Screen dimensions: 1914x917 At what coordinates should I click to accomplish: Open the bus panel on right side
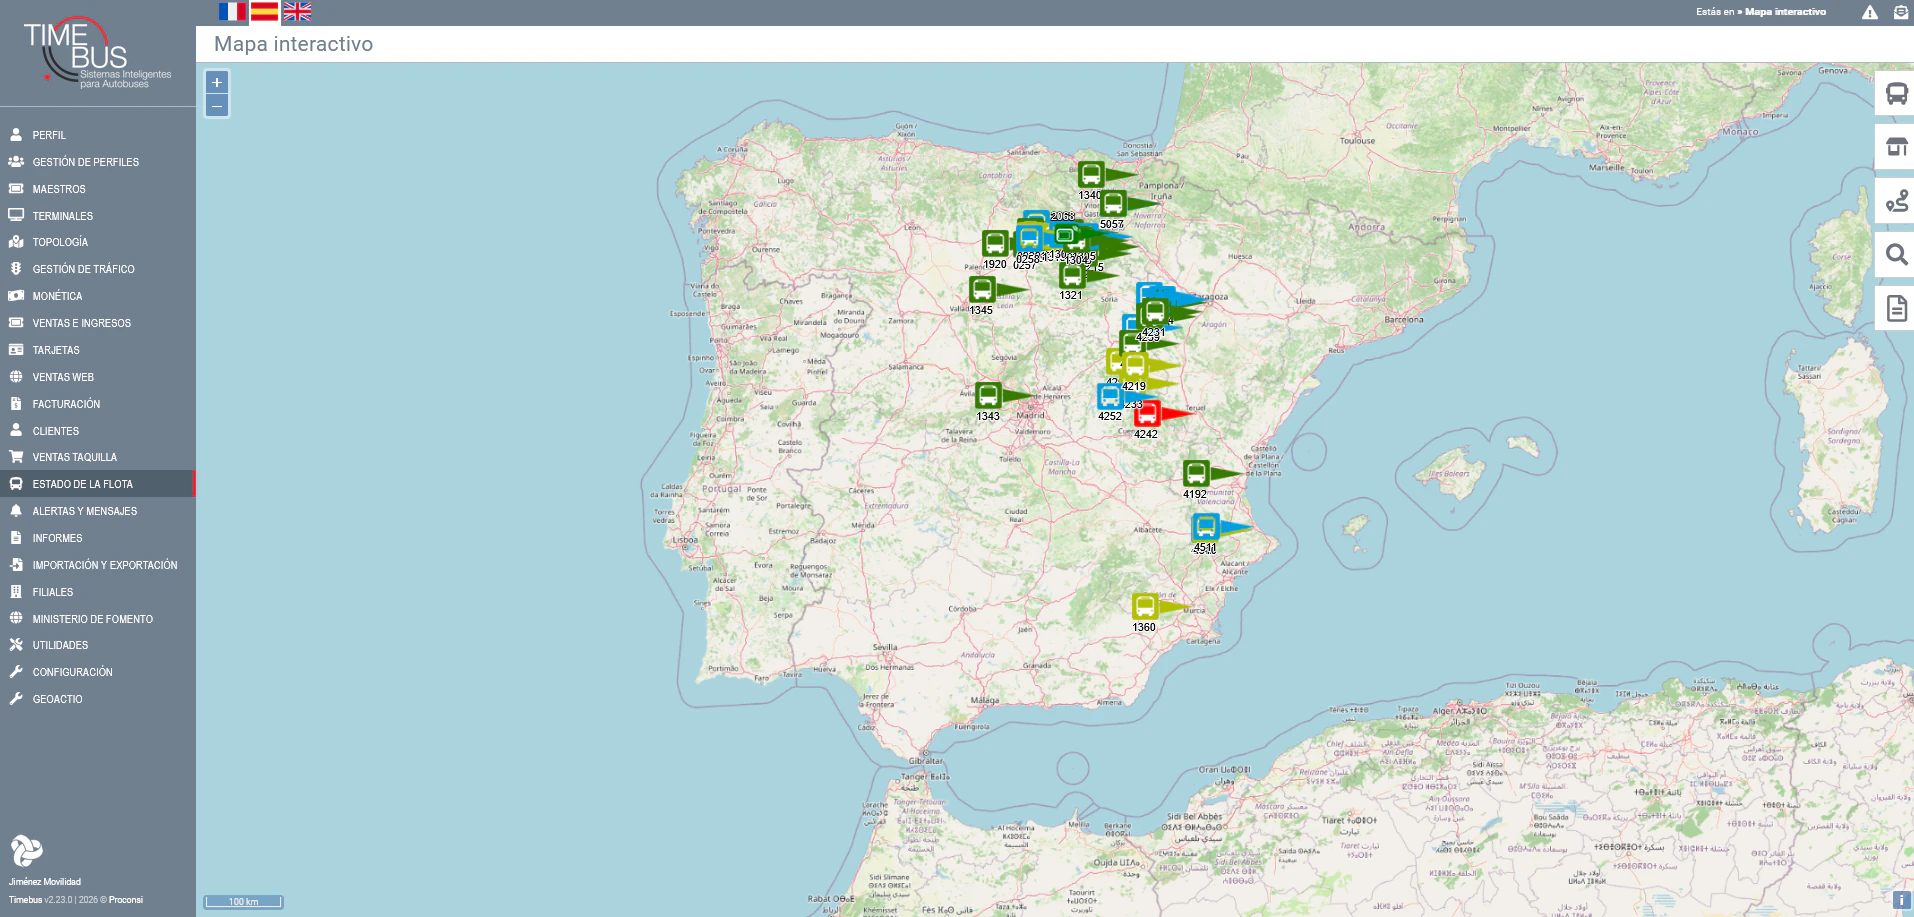click(x=1896, y=94)
